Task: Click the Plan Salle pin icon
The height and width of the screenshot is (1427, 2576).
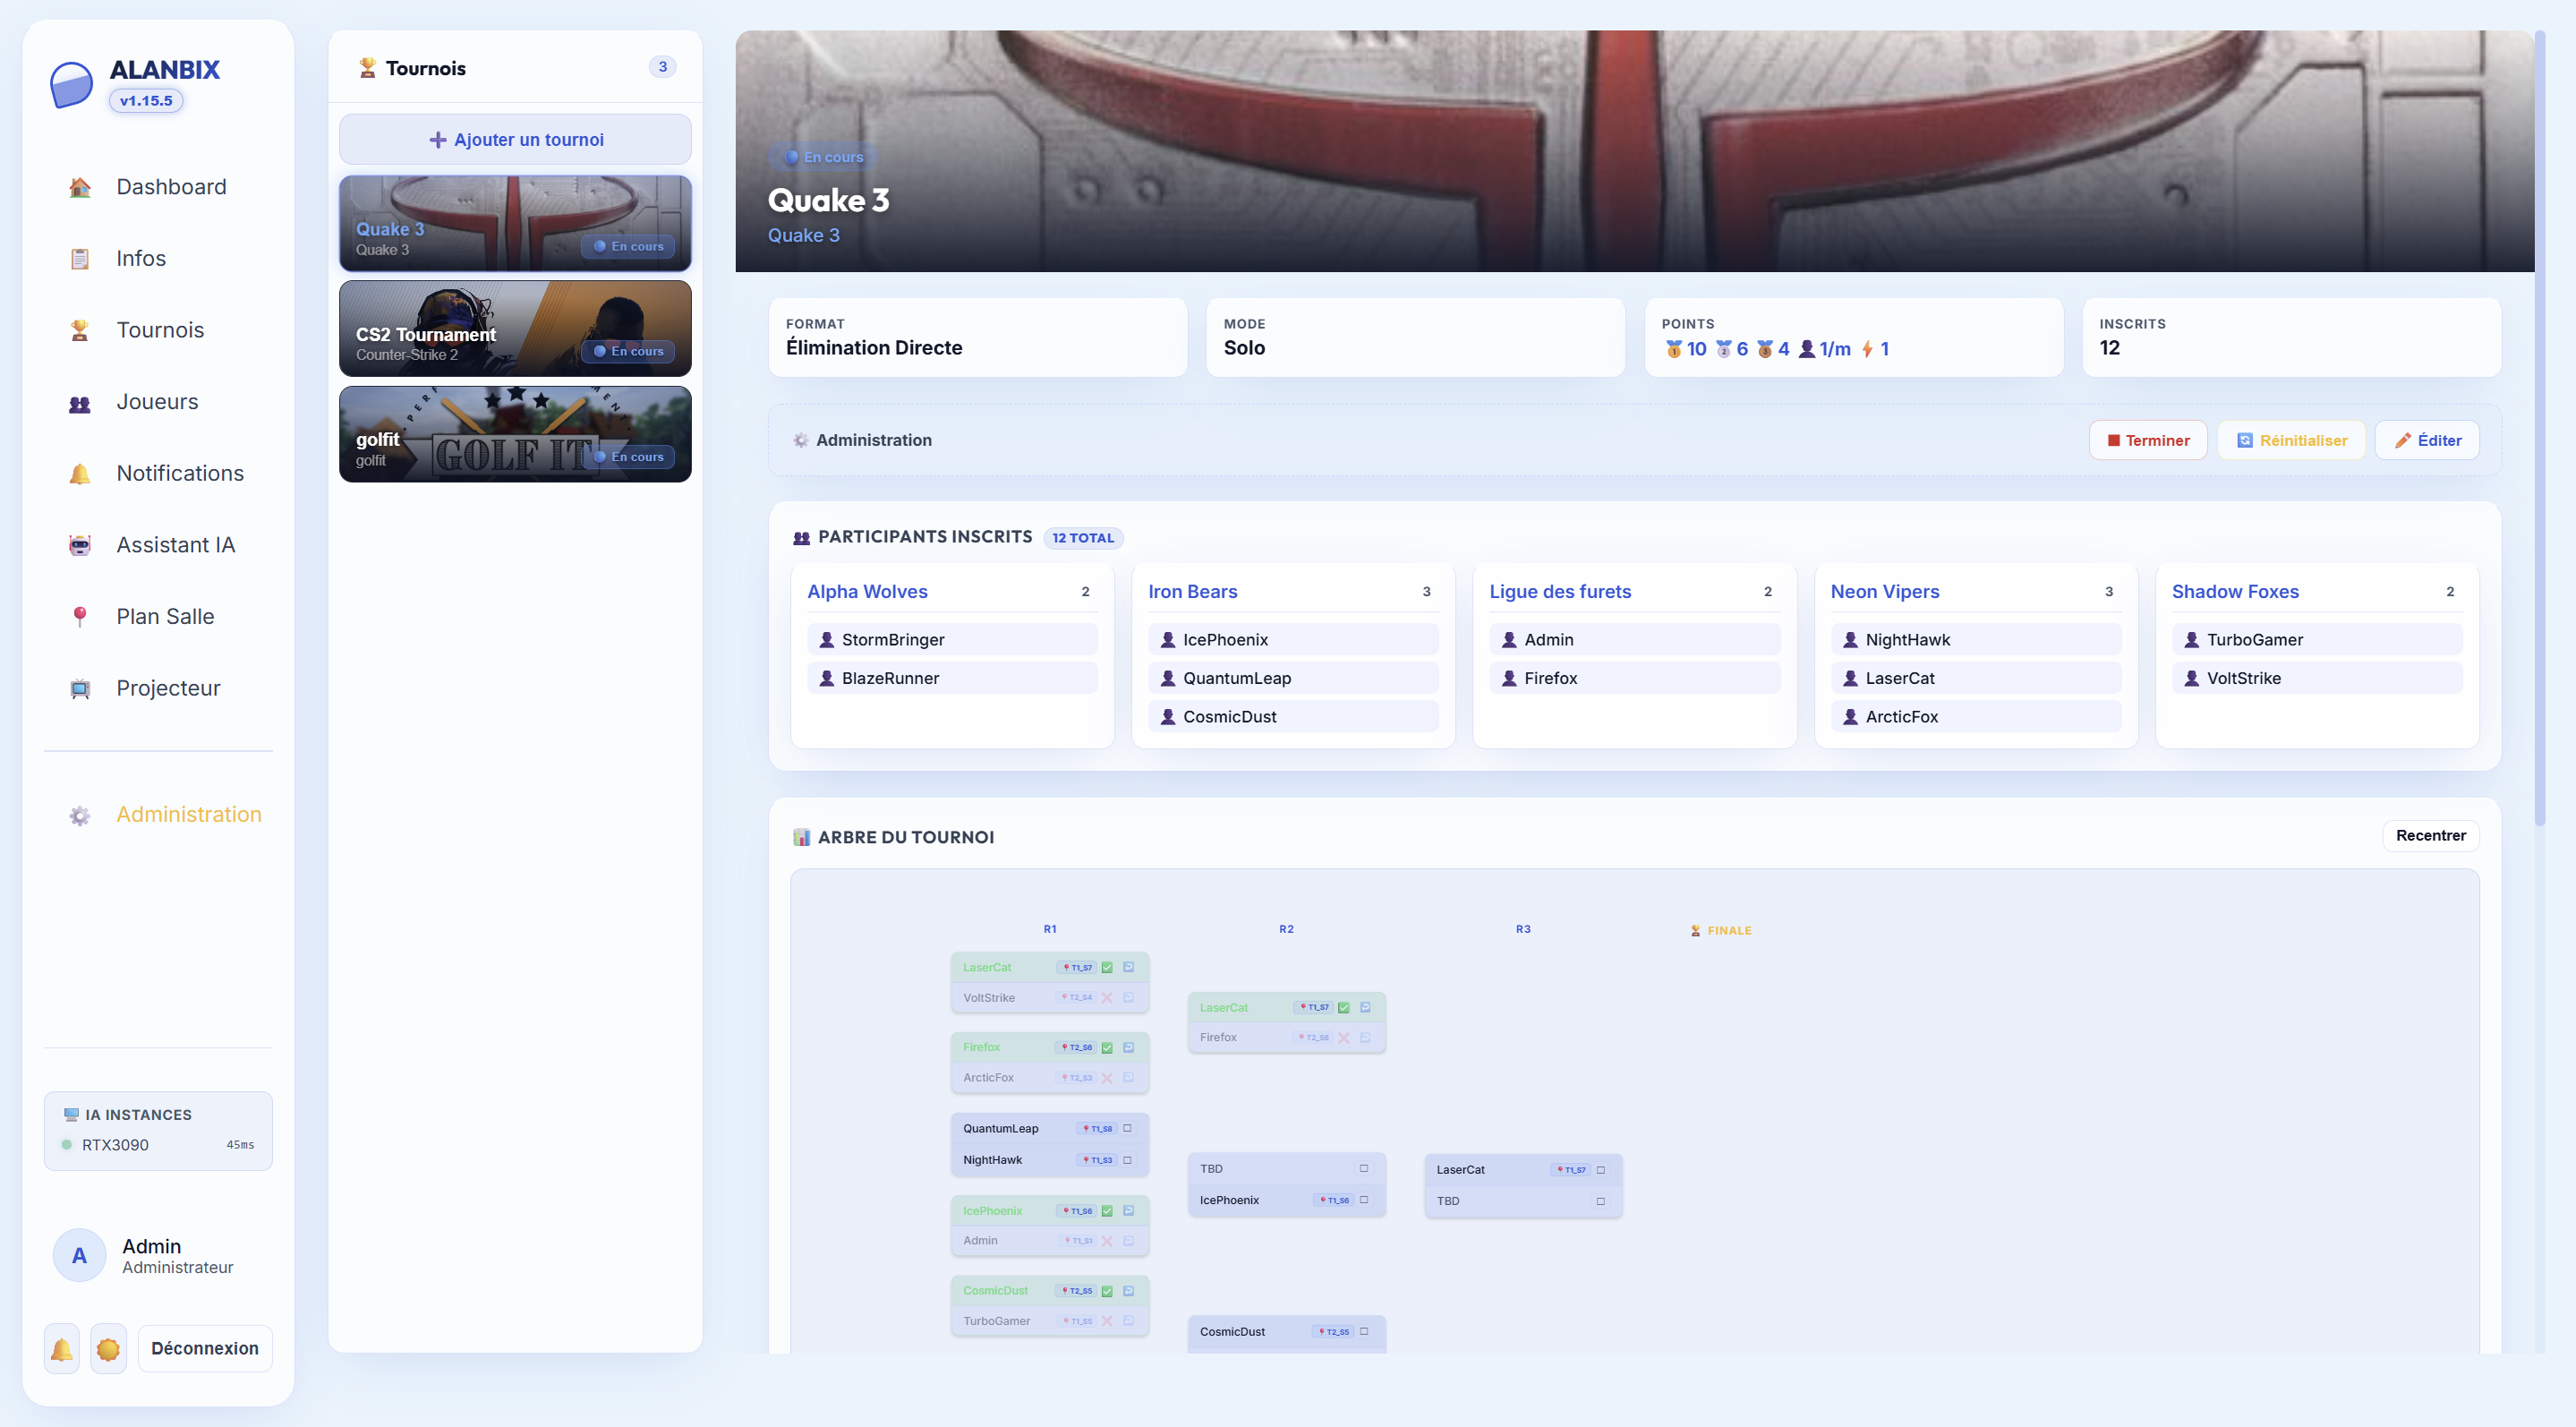Action: click(80, 617)
